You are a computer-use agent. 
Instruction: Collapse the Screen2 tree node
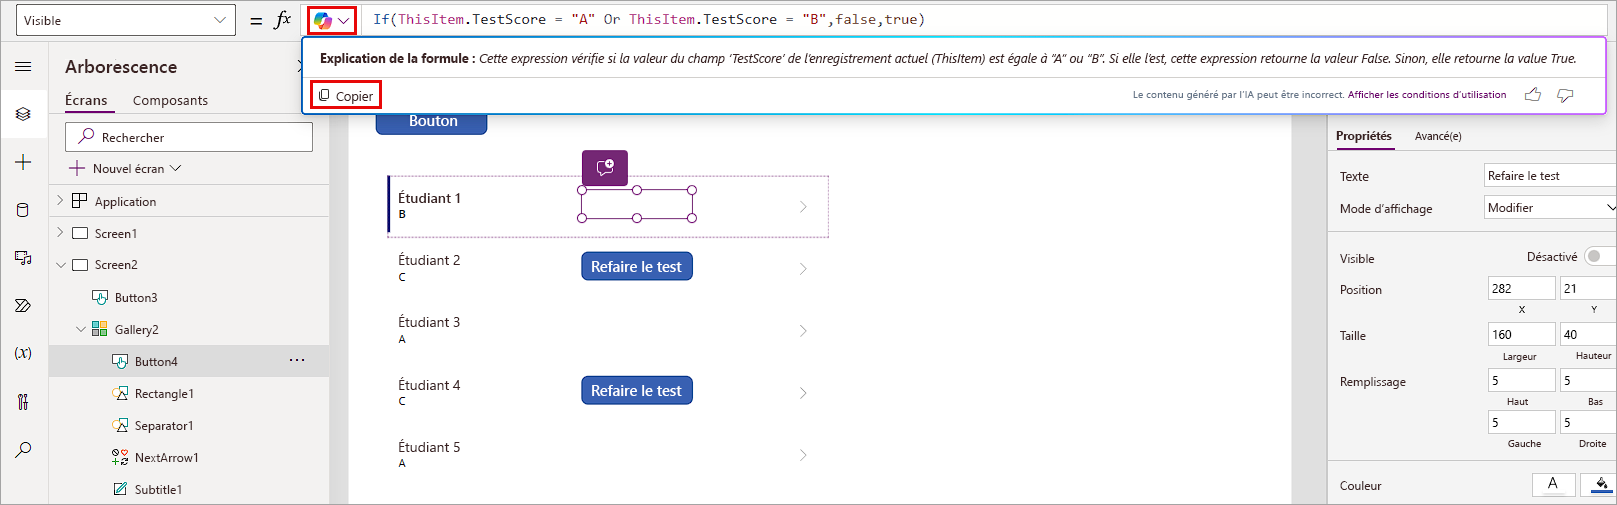point(60,265)
